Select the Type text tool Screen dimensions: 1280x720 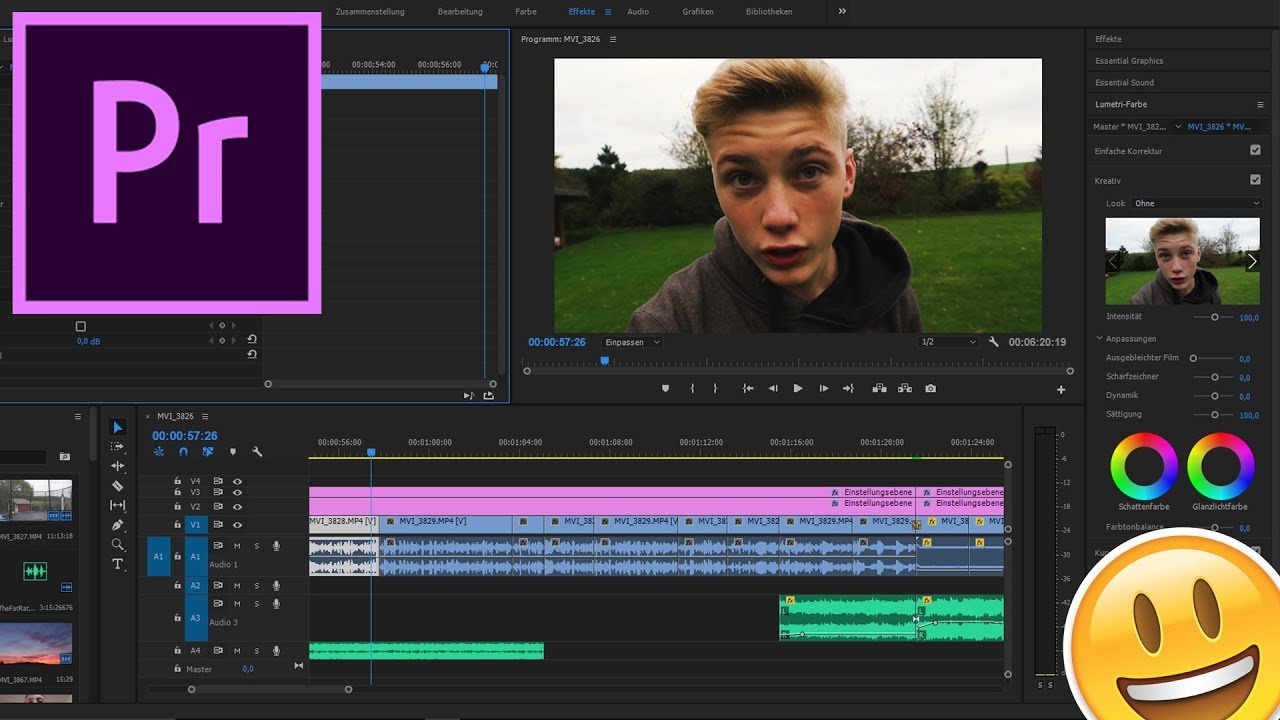tap(118, 564)
